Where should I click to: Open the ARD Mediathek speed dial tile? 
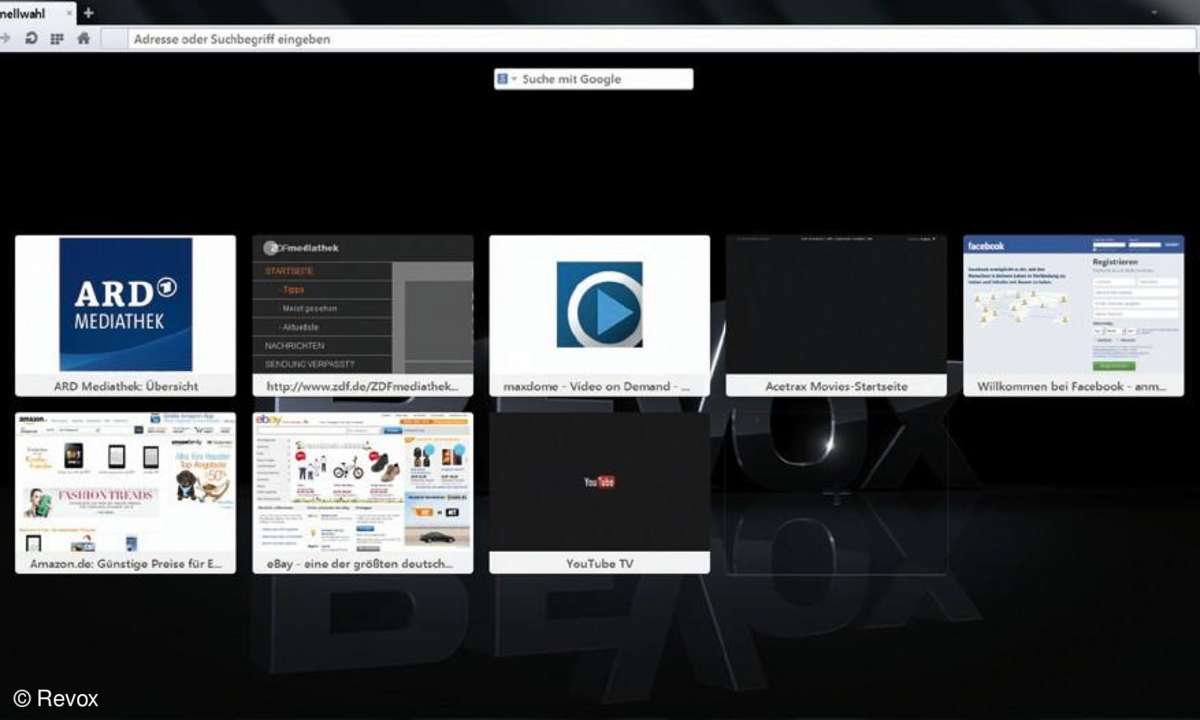[x=126, y=316]
